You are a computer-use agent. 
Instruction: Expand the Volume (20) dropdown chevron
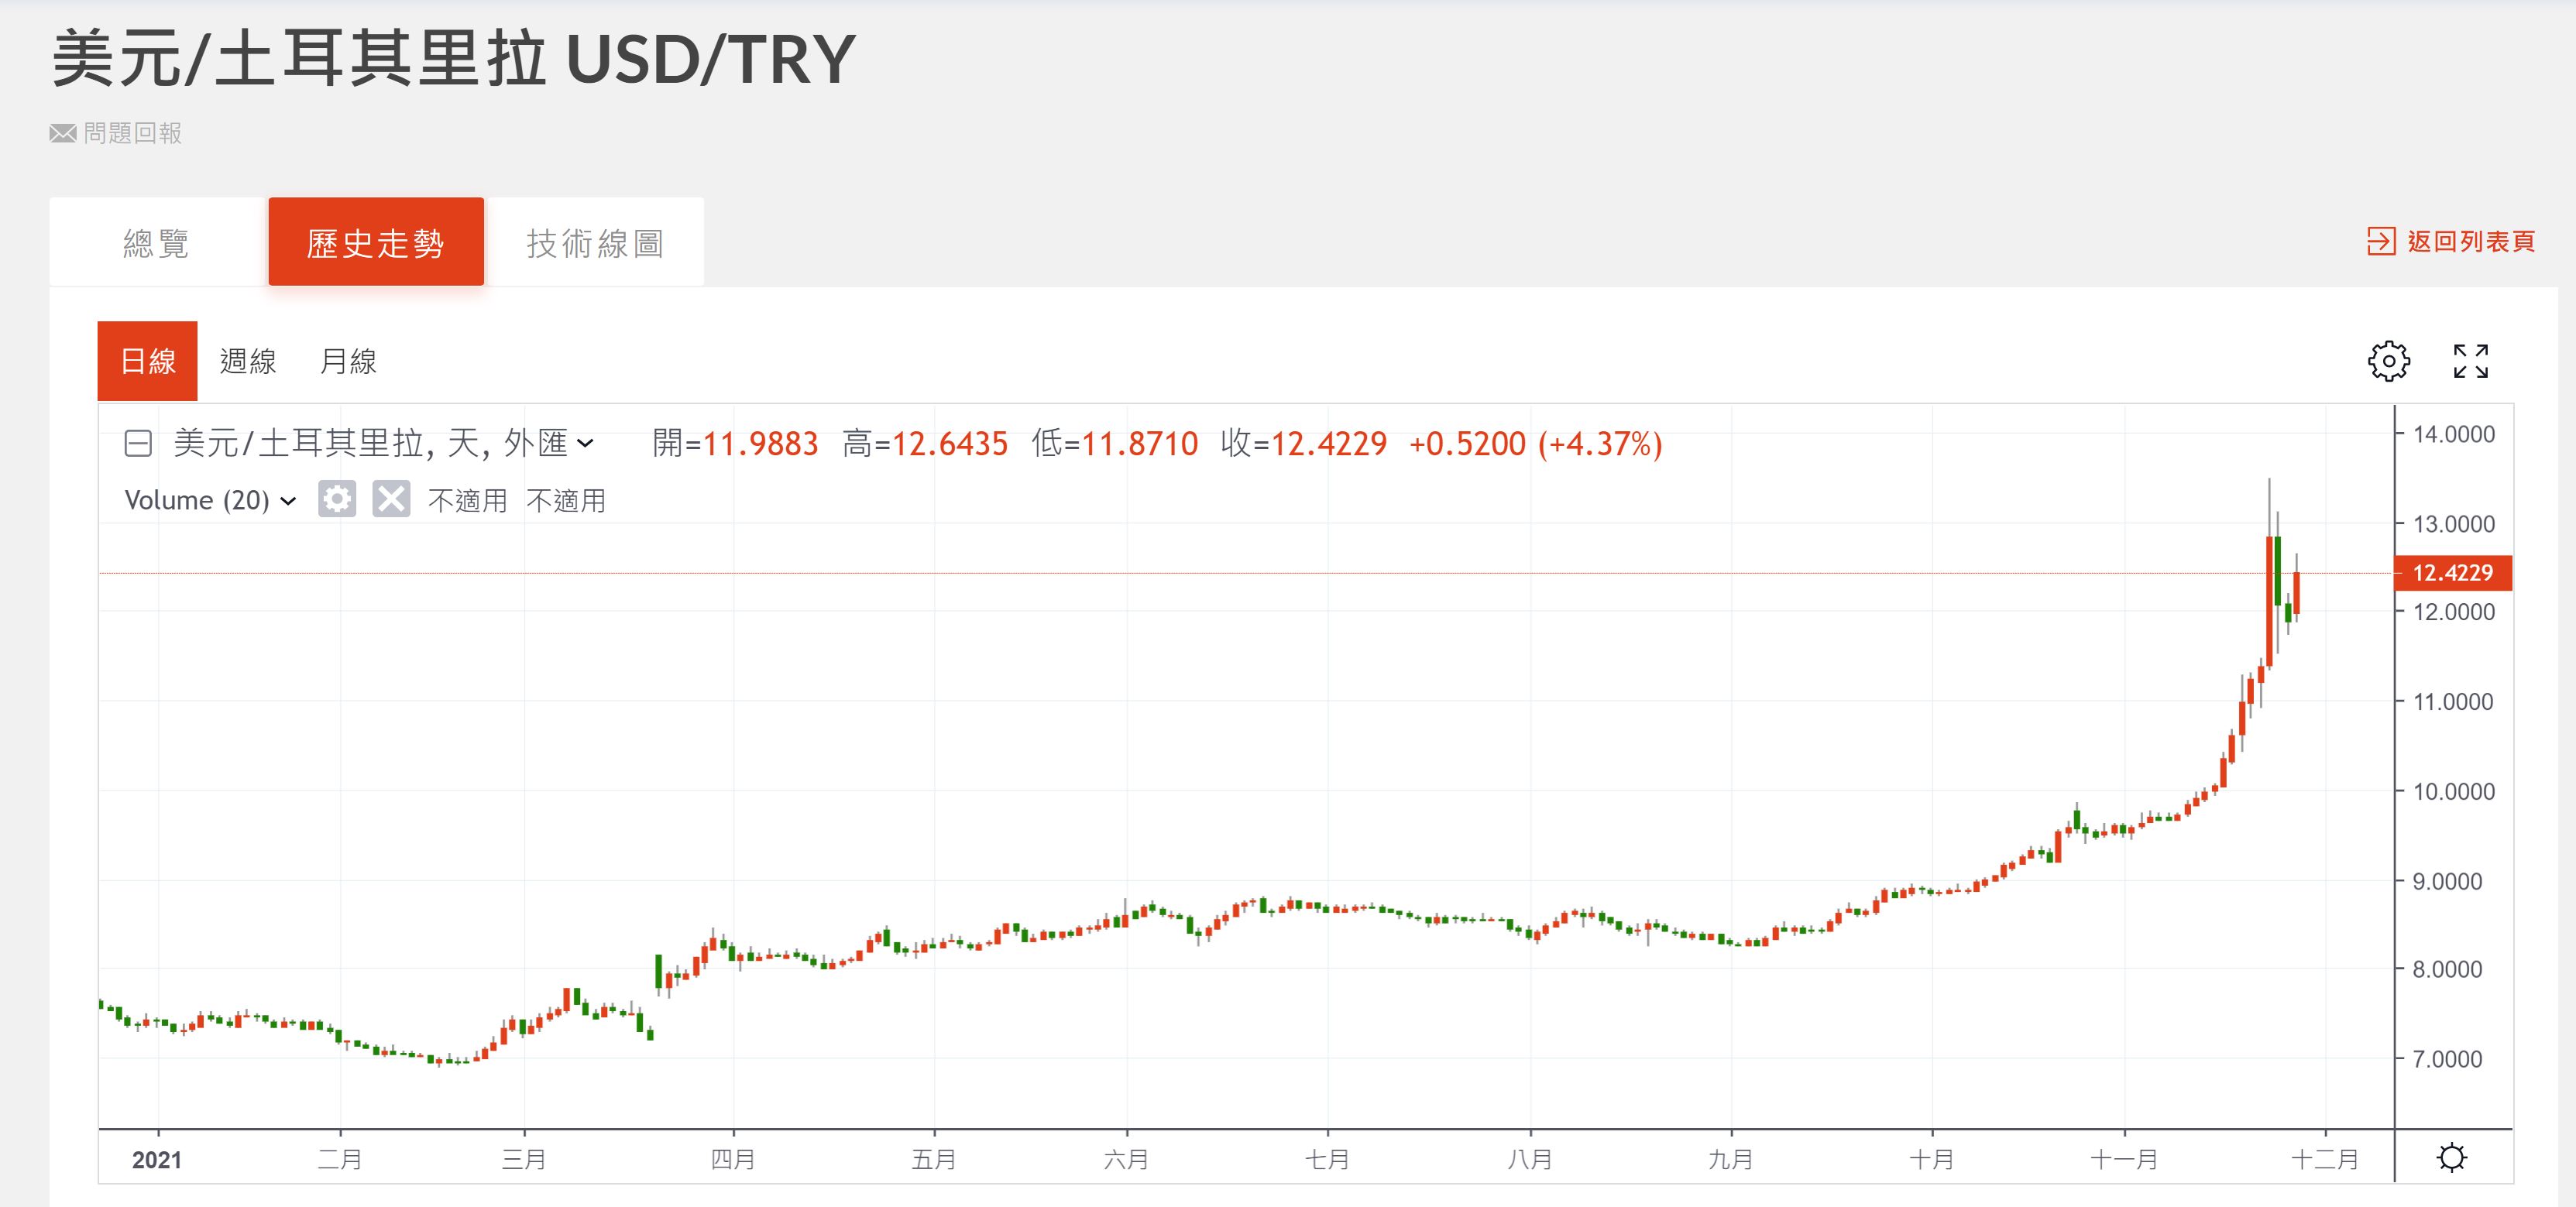click(288, 501)
